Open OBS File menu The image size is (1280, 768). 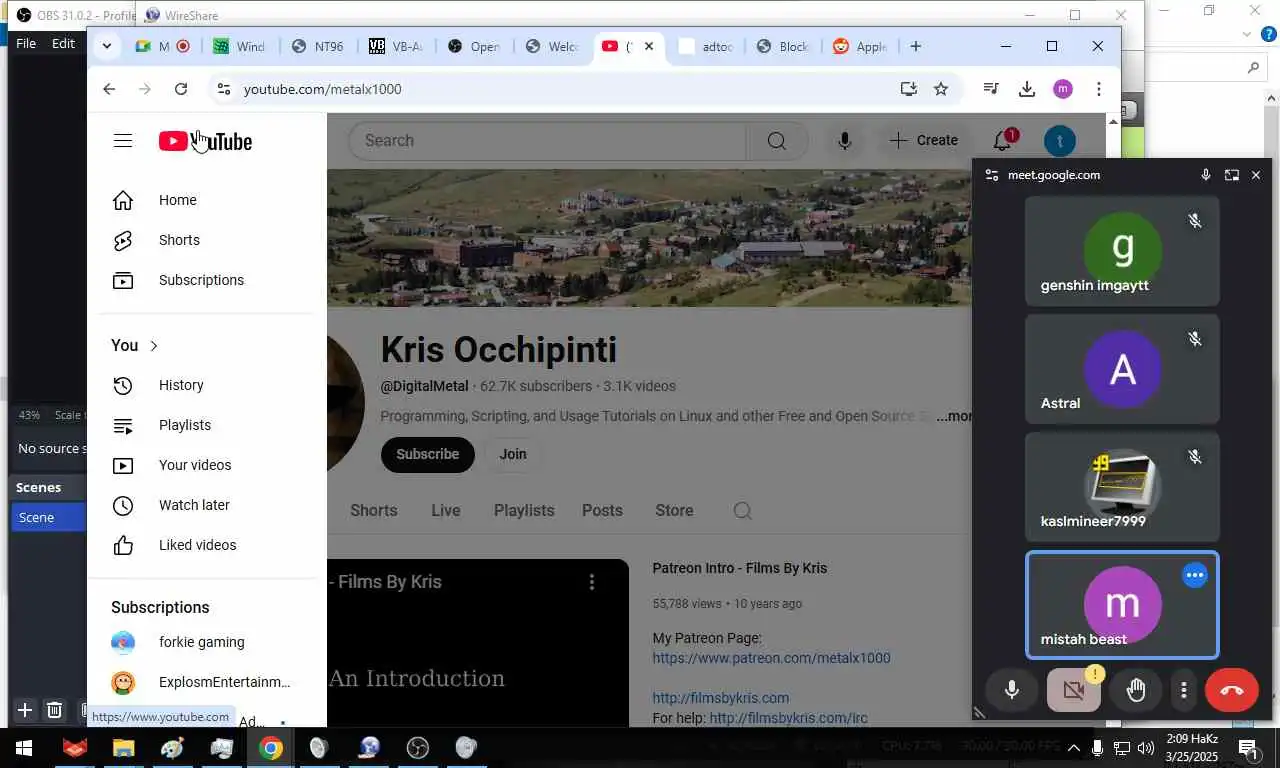point(26,43)
